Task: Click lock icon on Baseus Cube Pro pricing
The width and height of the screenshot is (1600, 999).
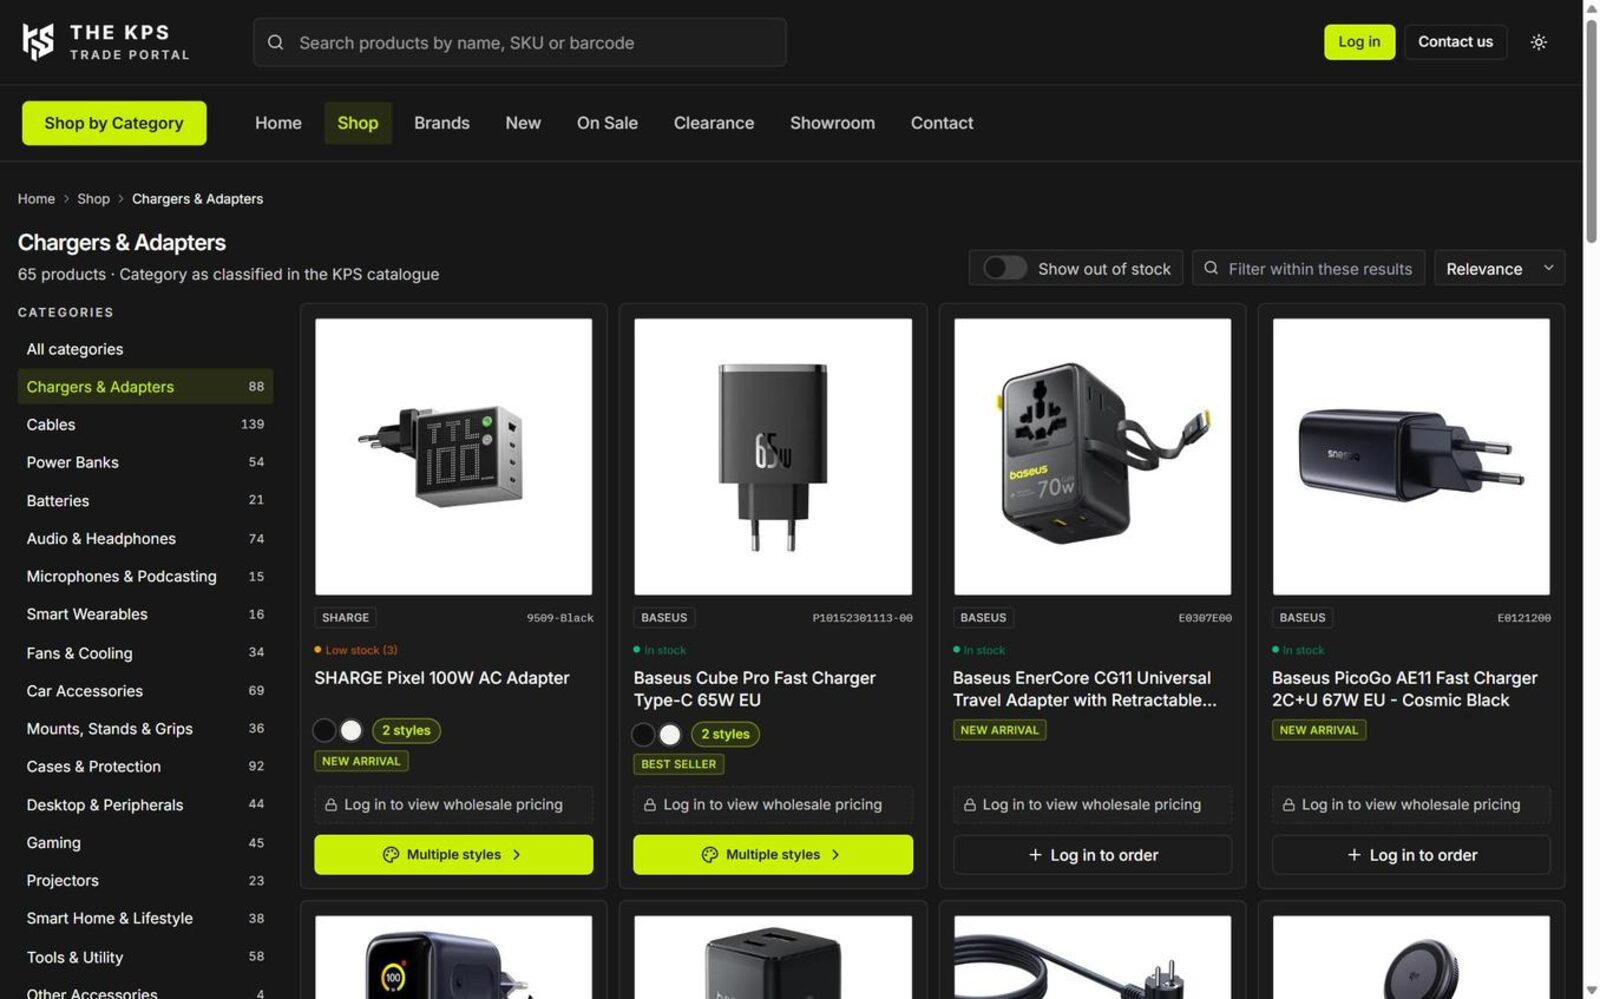Action: coord(650,805)
